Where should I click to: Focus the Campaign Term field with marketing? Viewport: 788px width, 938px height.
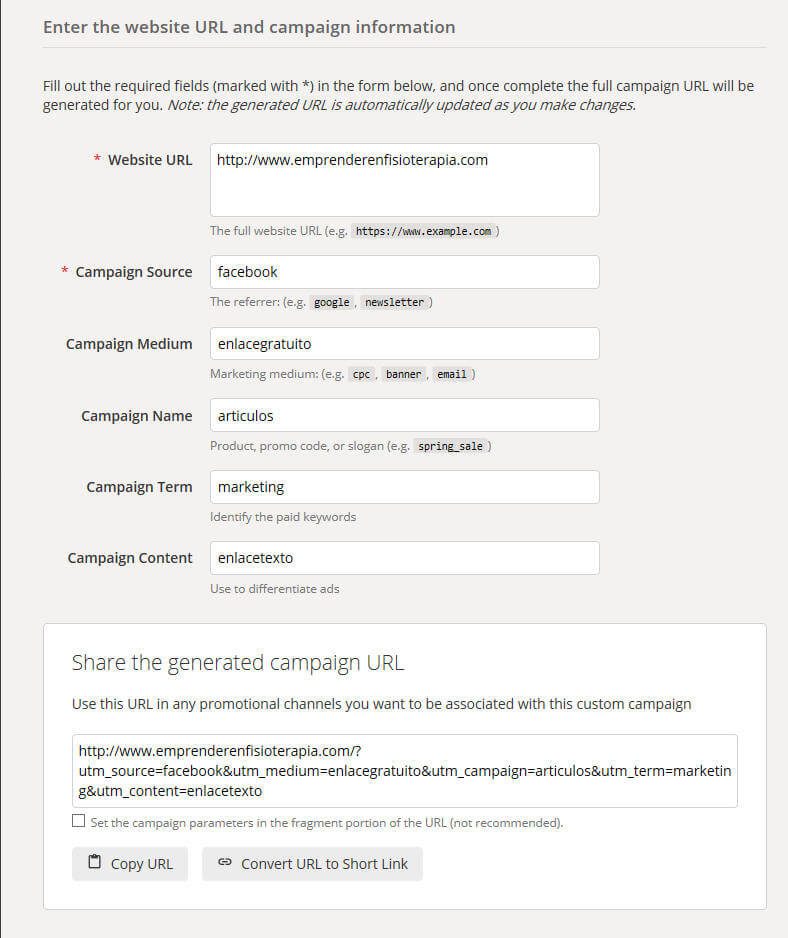(x=404, y=487)
